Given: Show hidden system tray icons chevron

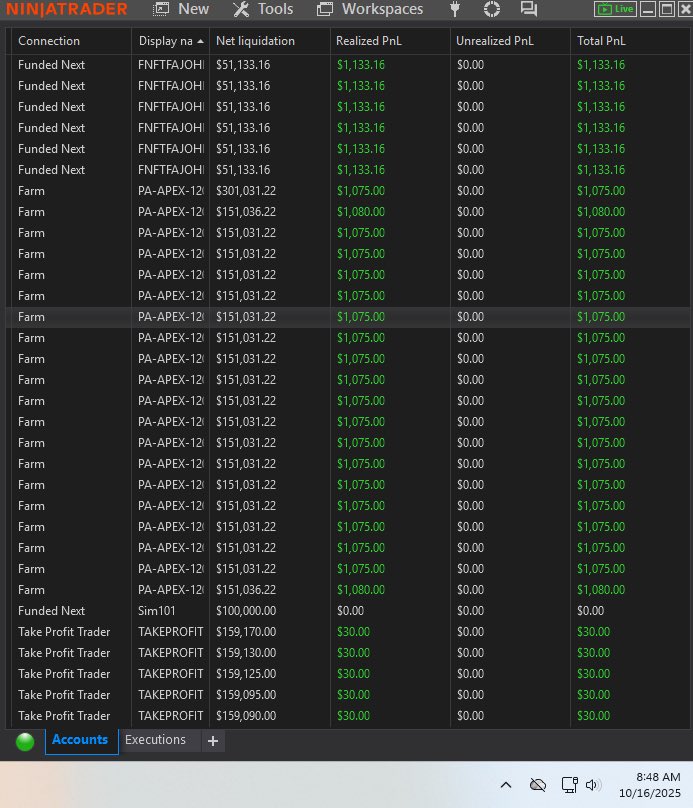Looking at the screenshot, I should coord(506,785).
